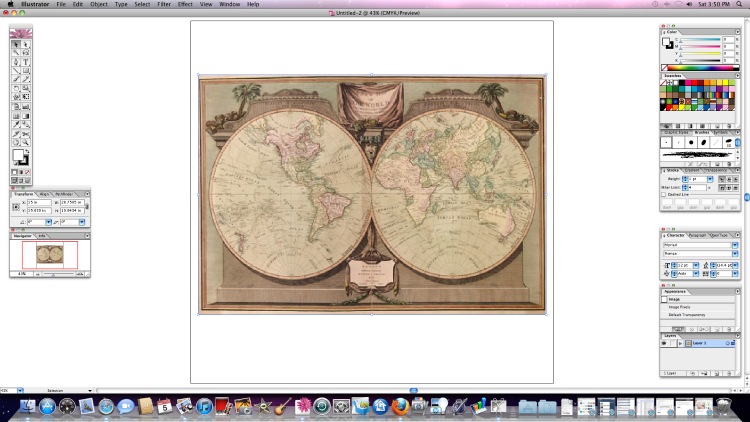Open Color panel flyout menu
Image resolution: width=750 pixels, height=422 pixels.
tap(738, 32)
